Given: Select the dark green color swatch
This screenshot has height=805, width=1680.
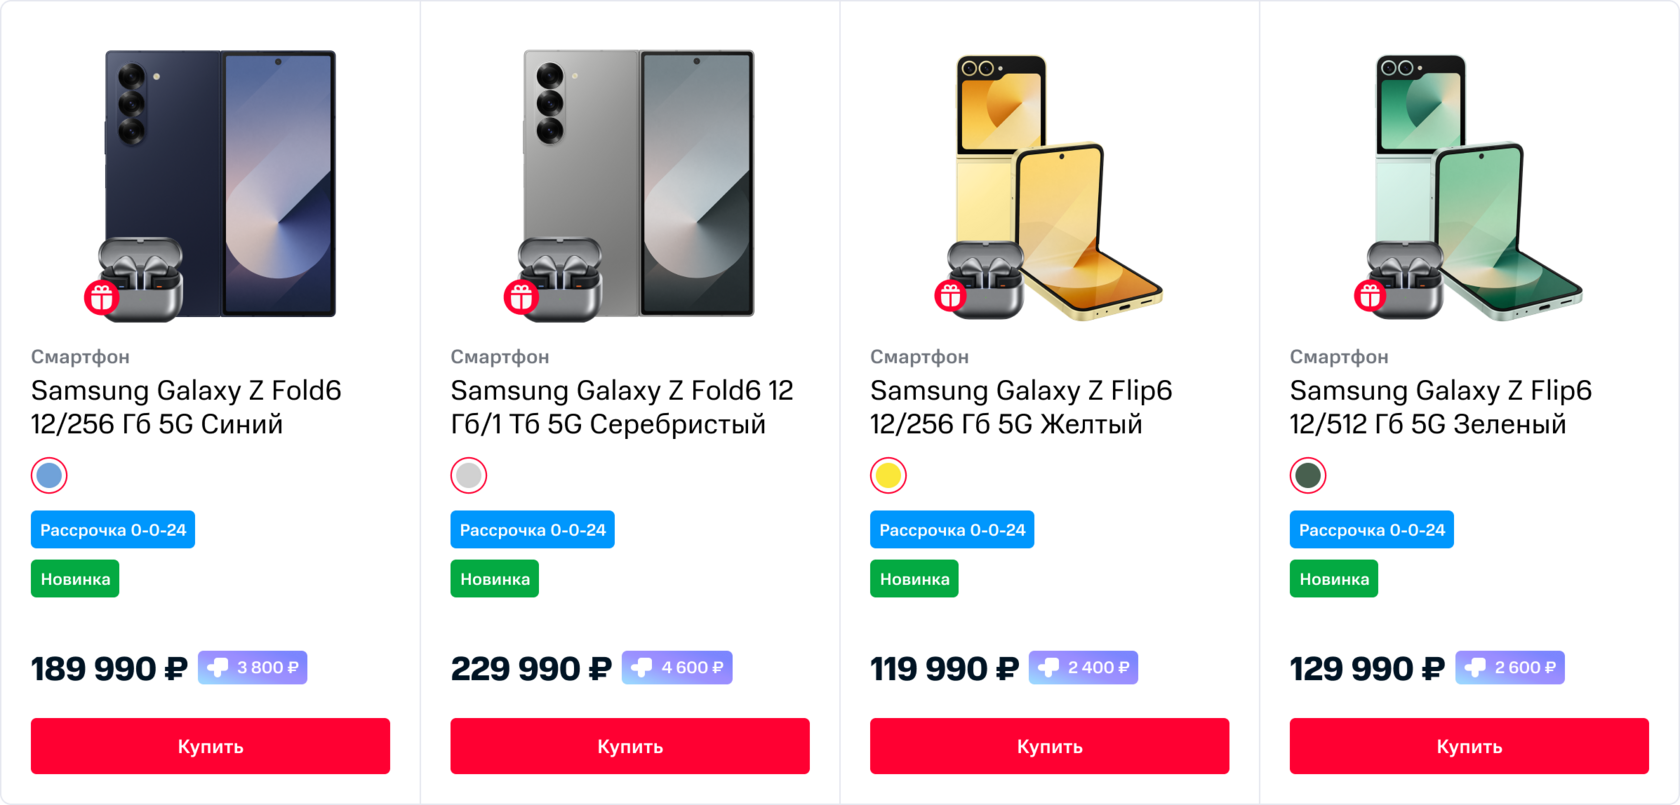Looking at the screenshot, I should click(1308, 476).
